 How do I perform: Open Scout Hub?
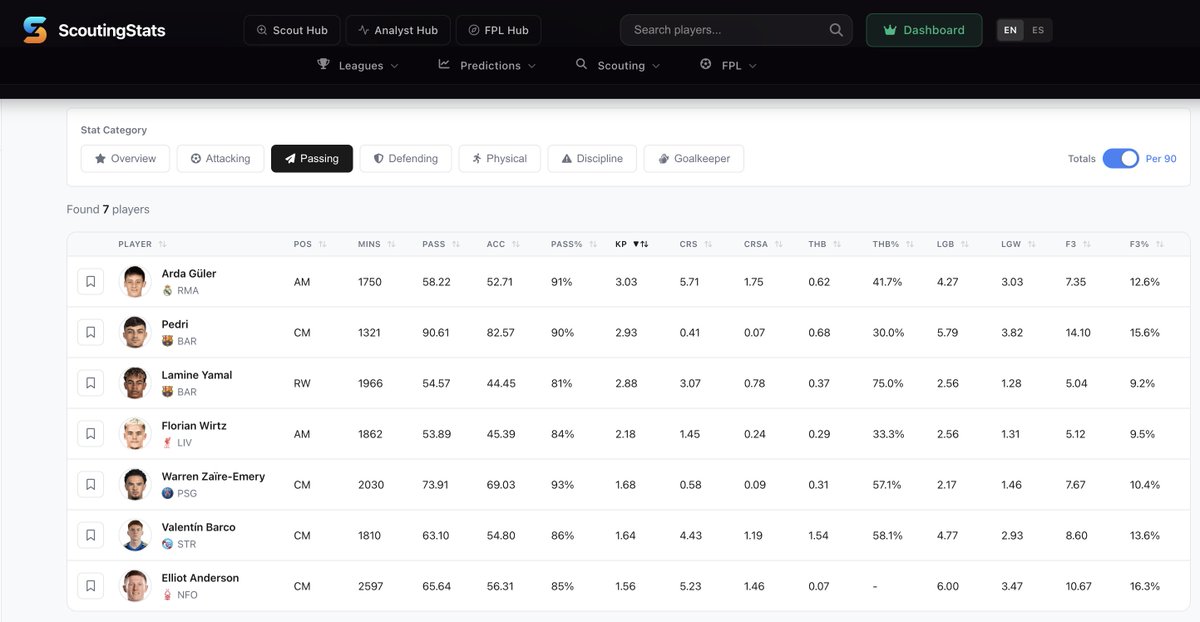point(292,30)
